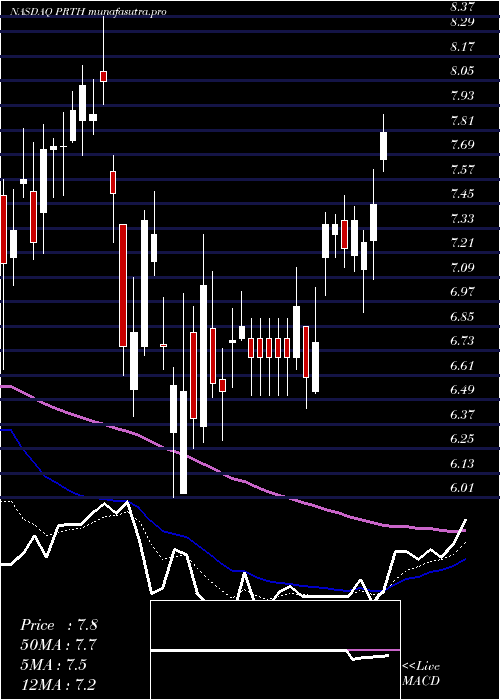Click the 7.09 price axis label
Viewport: 500px width, 700px height.
[x=464, y=267]
